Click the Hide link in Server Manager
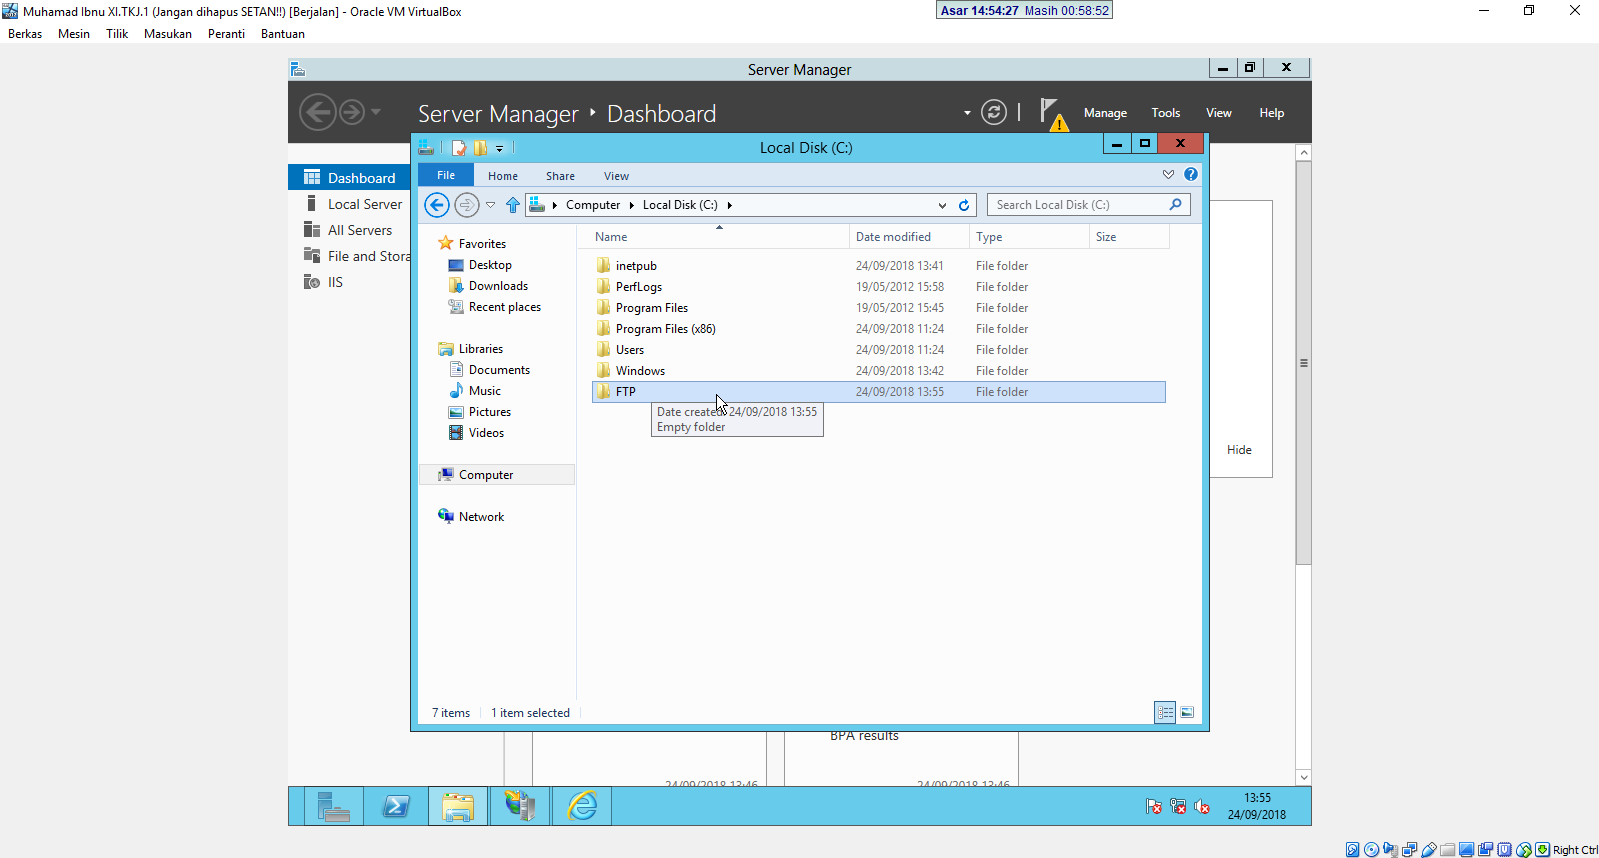Image resolution: width=1599 pixels, height=858 pixels. 1239,450
